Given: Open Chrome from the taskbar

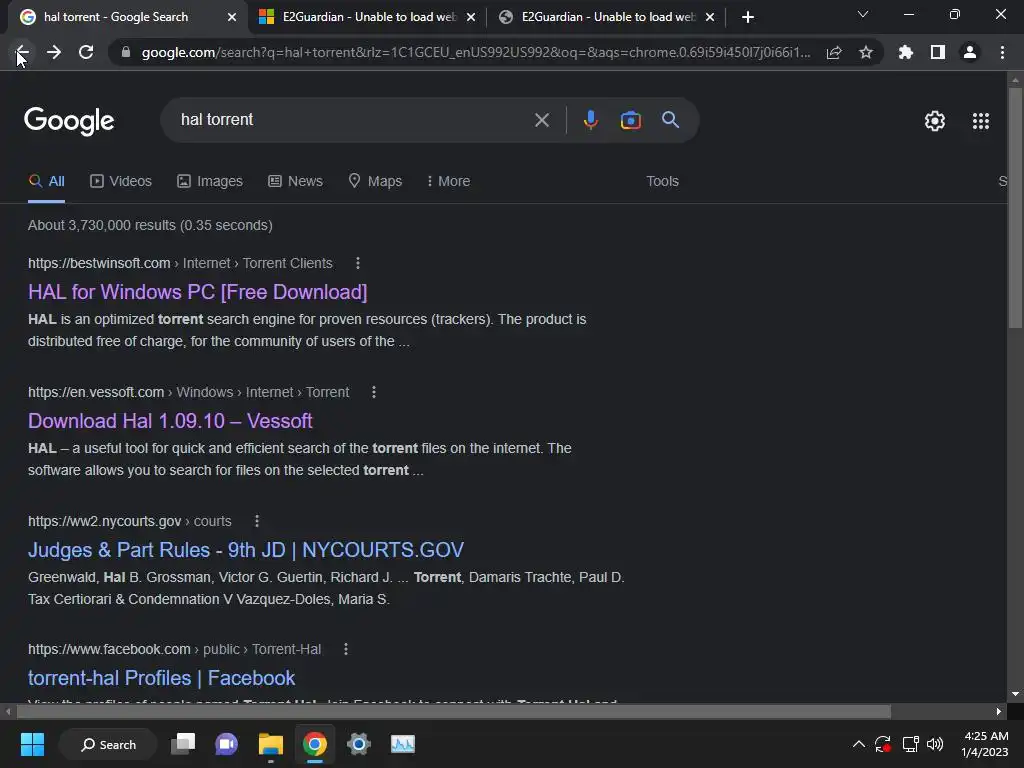Looking at the screenshot, I should click(314, 744).
